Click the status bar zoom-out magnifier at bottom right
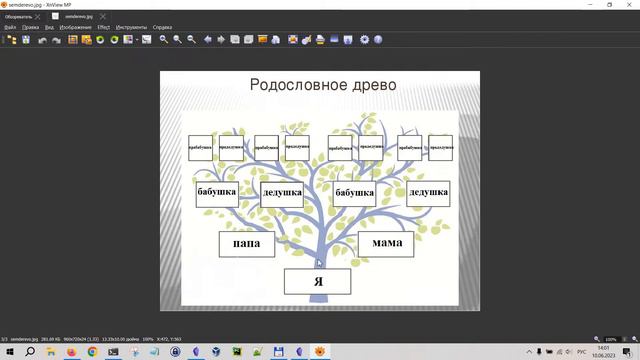This screenshot has width=640, height=360. pyautogui.click(x=597, y=339)
